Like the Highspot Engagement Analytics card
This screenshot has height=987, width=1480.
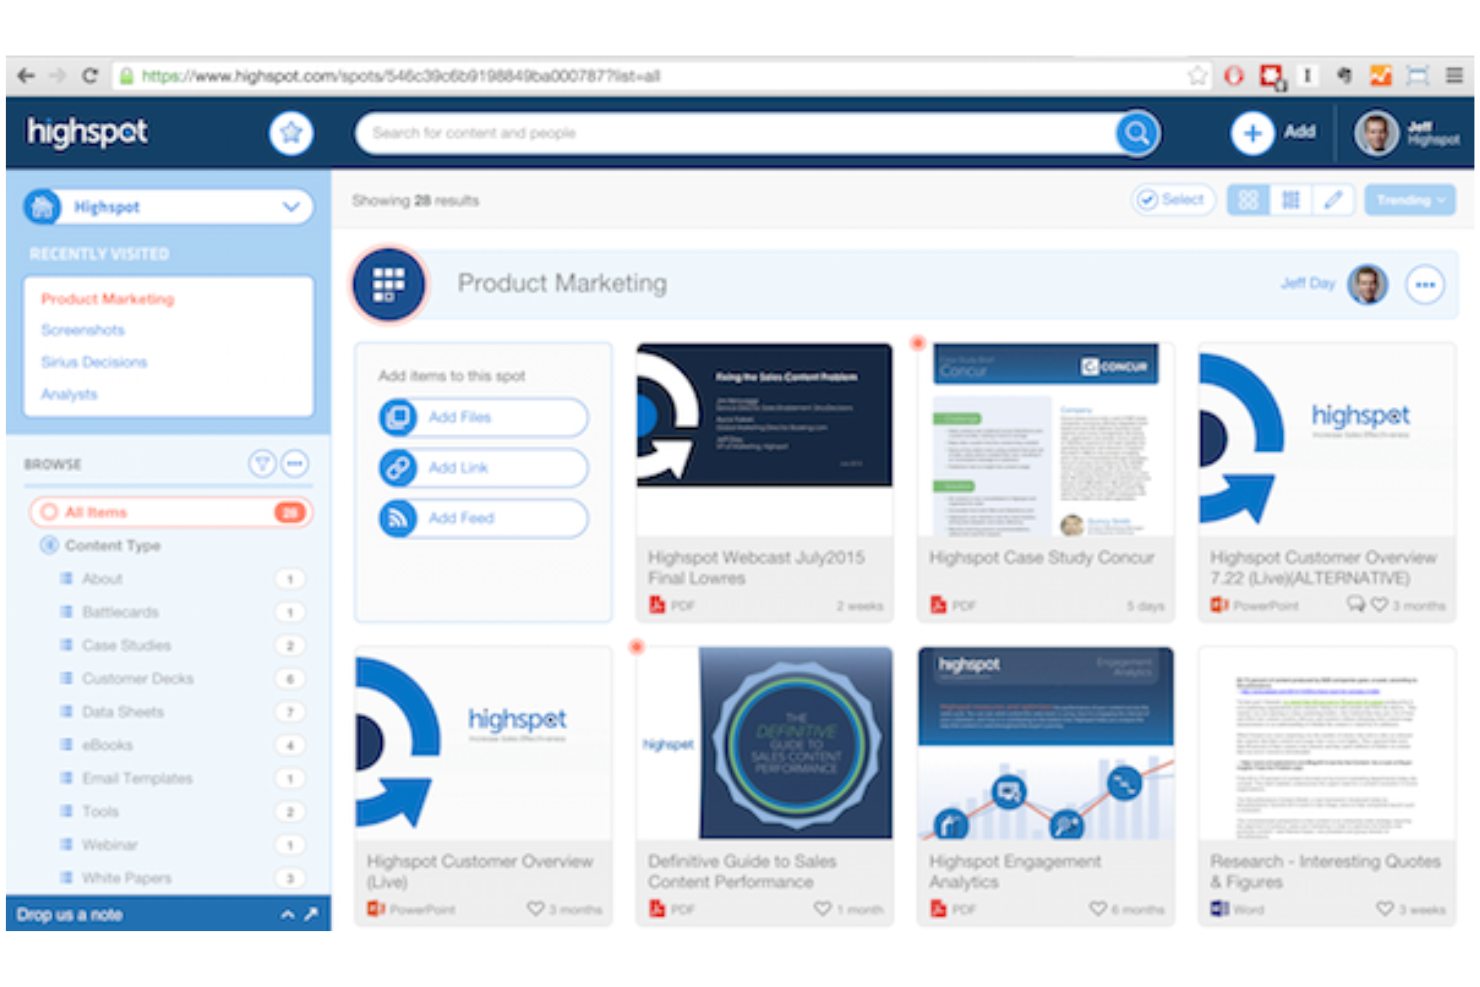(x=1098, y=908)
